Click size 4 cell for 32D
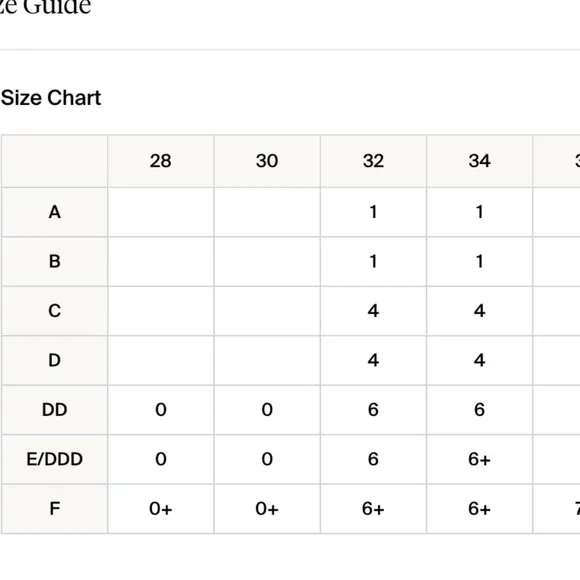This screenshot has width=580, height=580. 373,361
